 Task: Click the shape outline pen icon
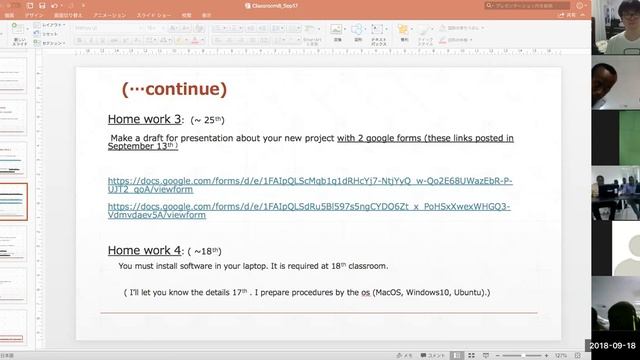tap(443, 40)
